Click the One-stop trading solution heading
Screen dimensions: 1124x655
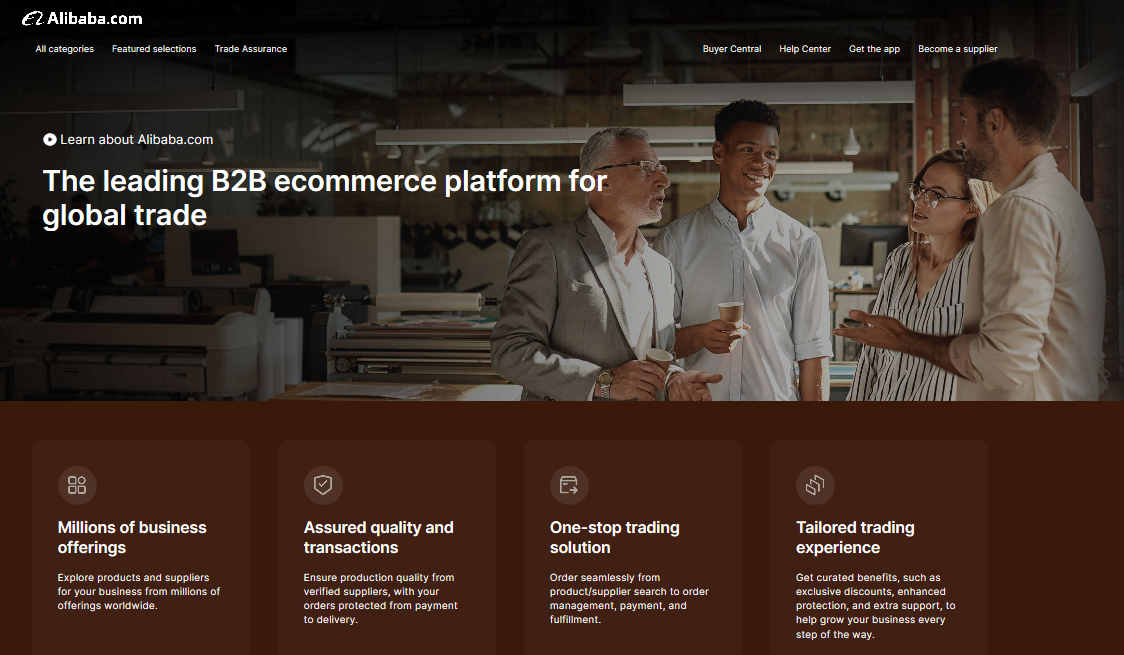614,537
